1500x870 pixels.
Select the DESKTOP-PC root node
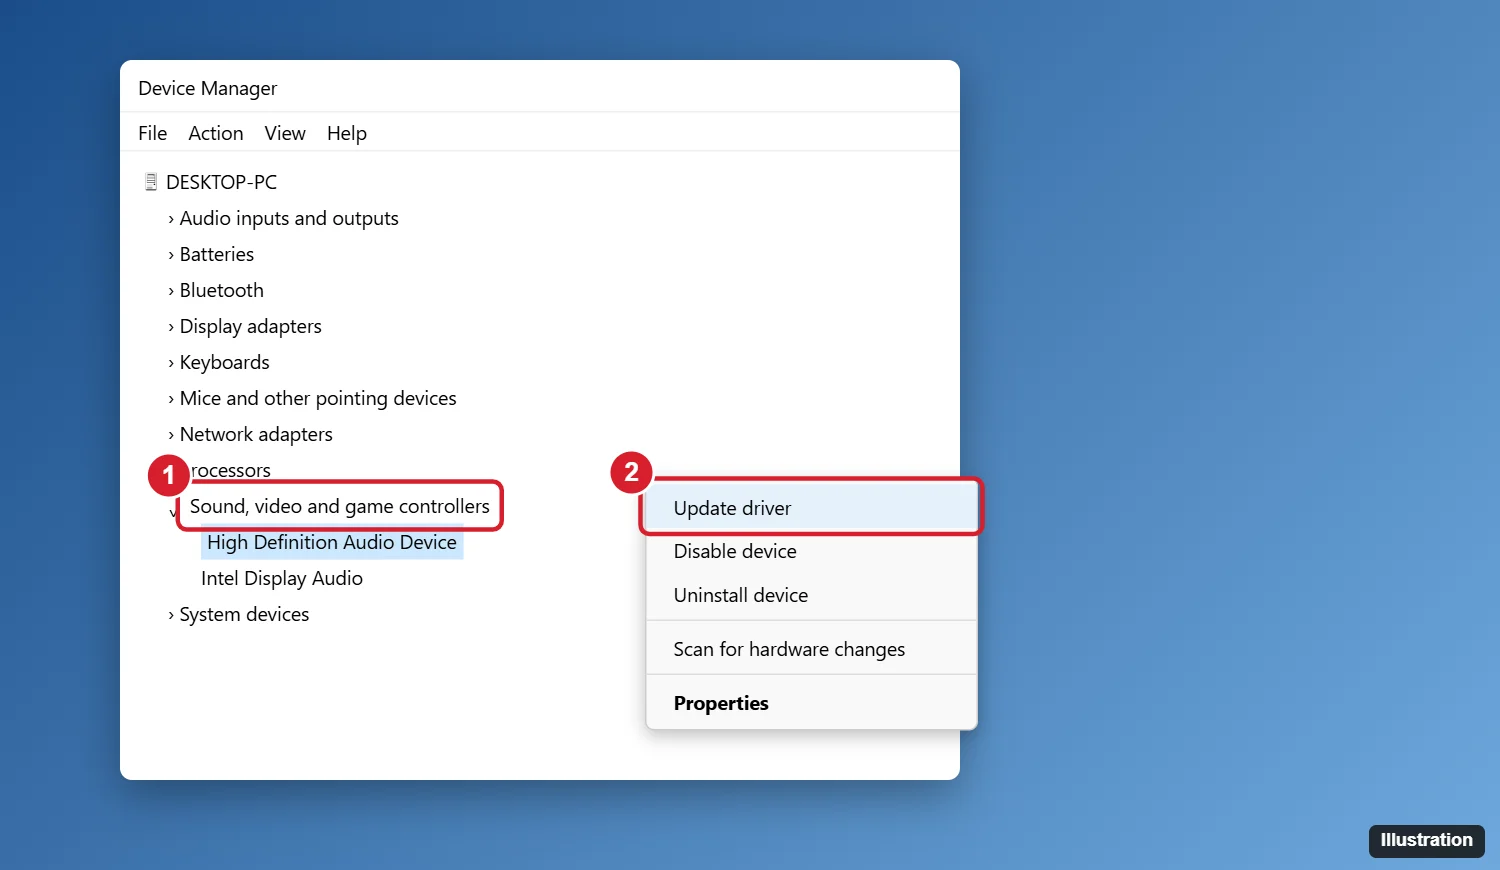click(221, 182)
